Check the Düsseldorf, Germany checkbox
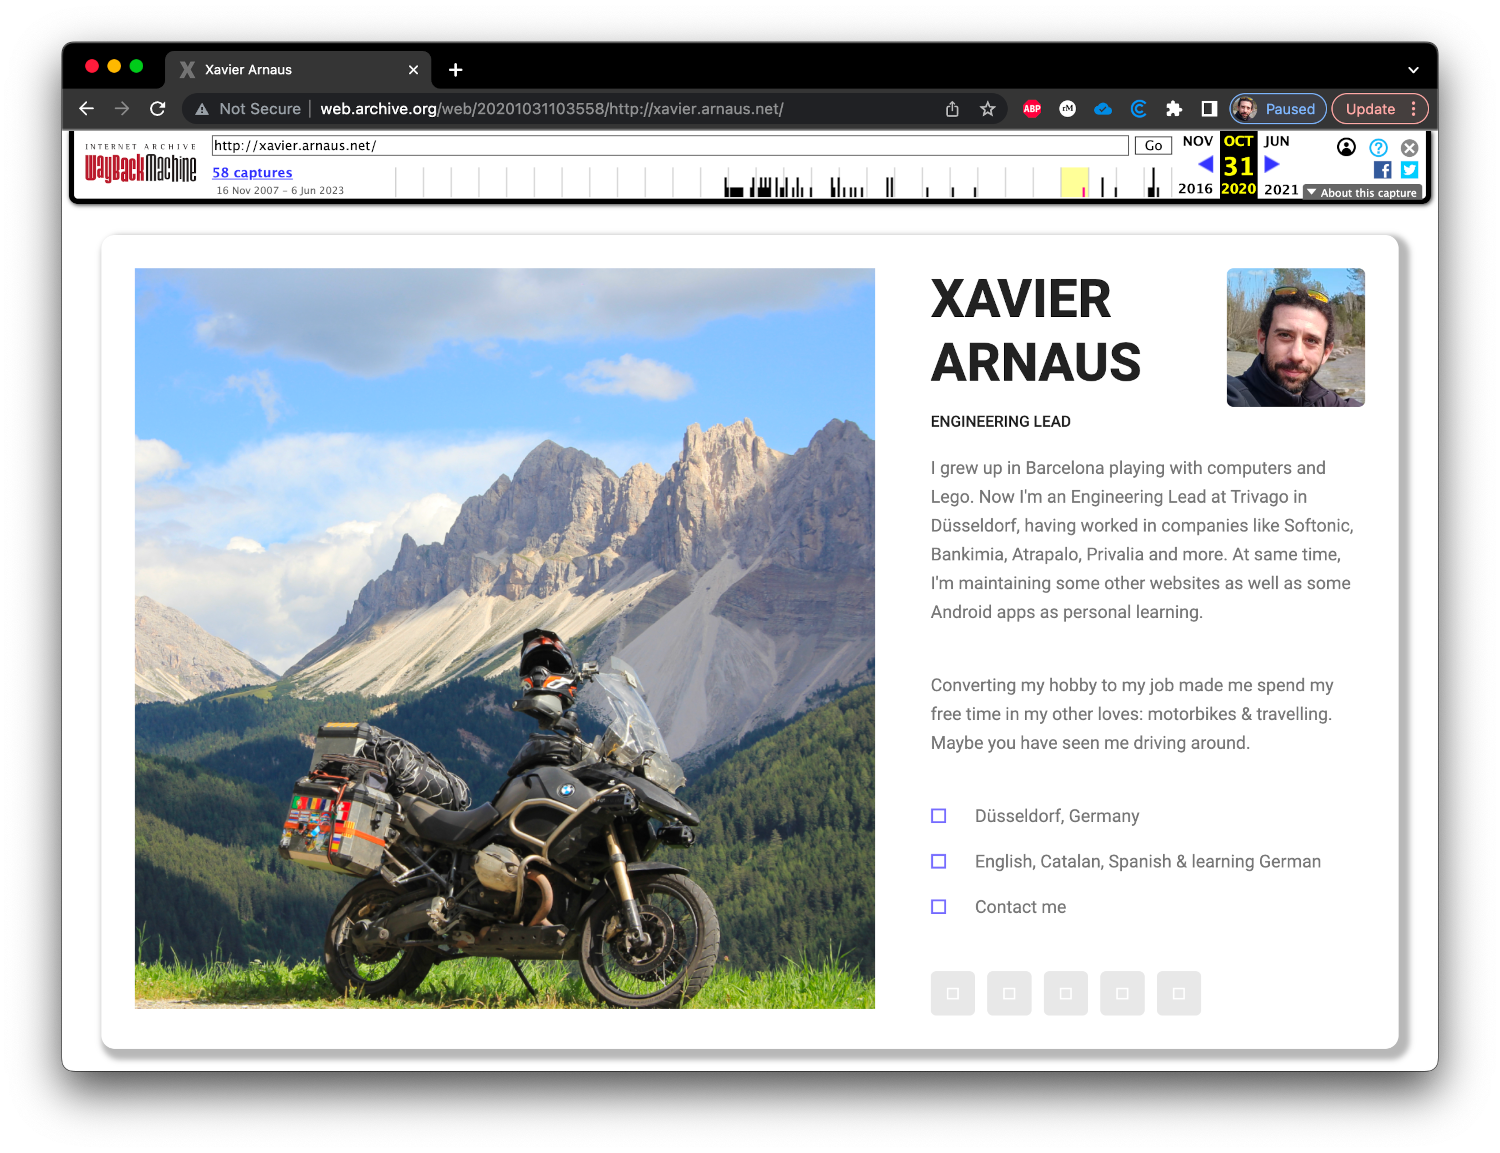This screenshot has width=1500, height=1153. [x=938, y=815]
